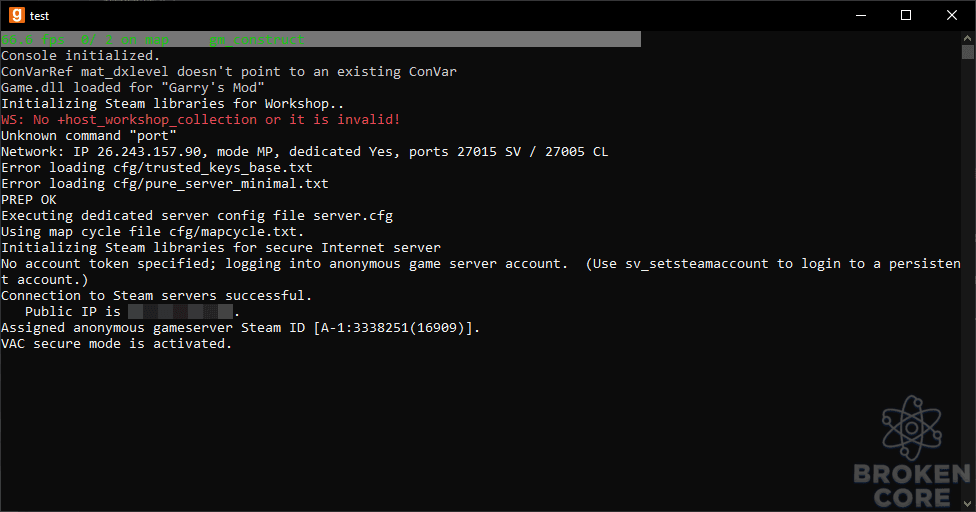Minimize the test console window
The width and height of the screenshot is (976, 512).
point(861,15)
